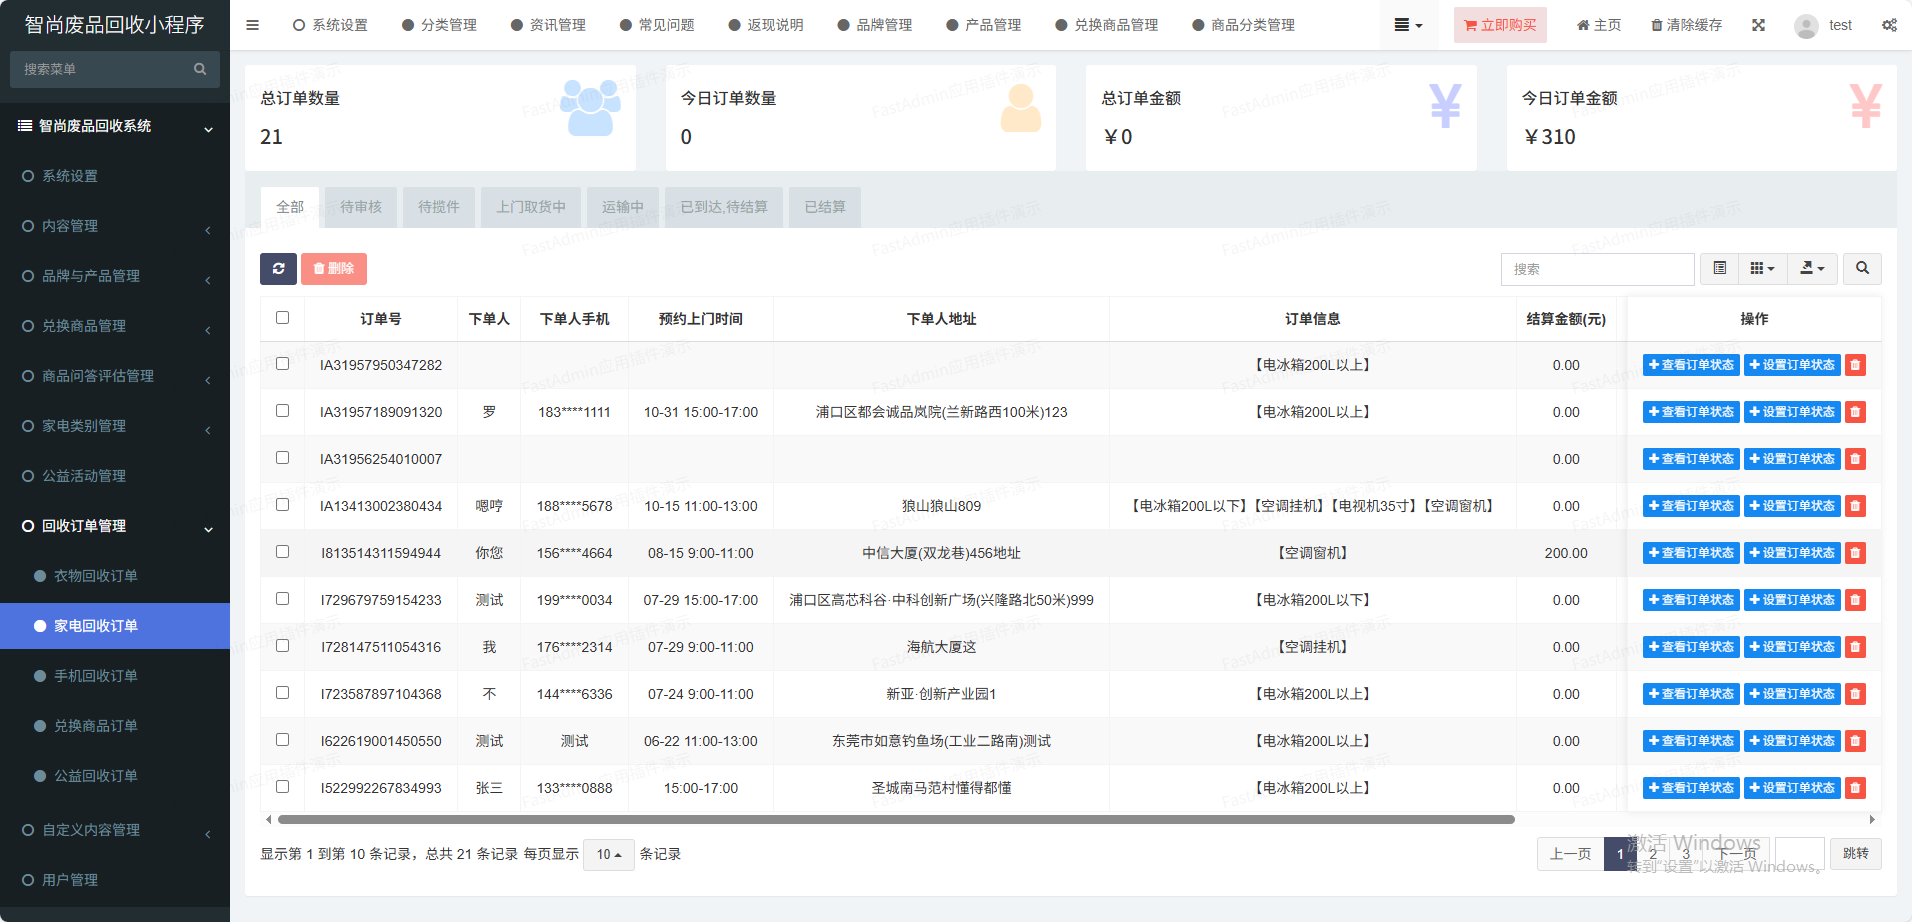Click the refresh icon button above table
This screenshot has height=922, width=1912.
278,269
